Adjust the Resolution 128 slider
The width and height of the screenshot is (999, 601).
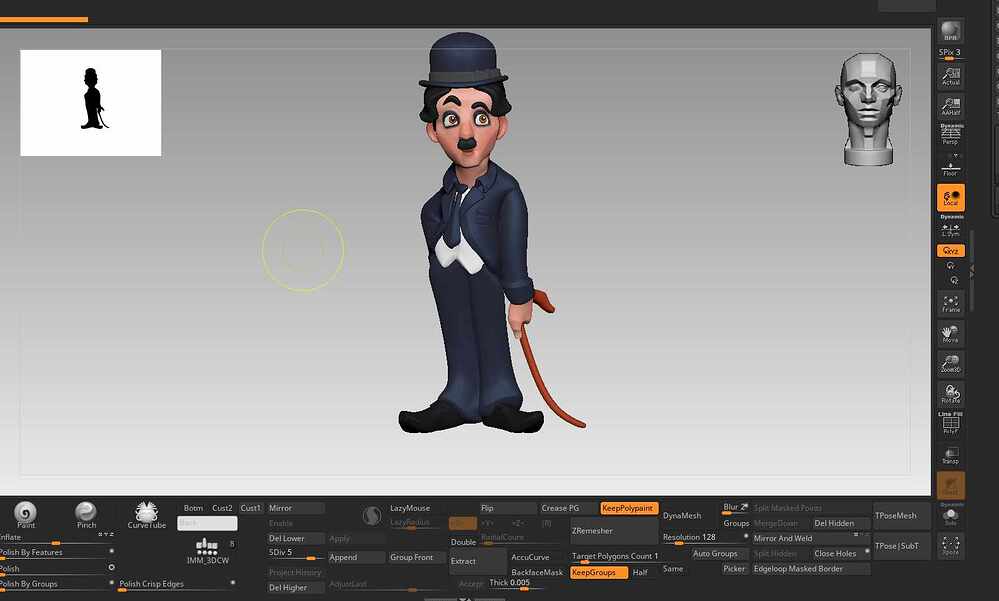pyautogui.click(x=705, y=538)
